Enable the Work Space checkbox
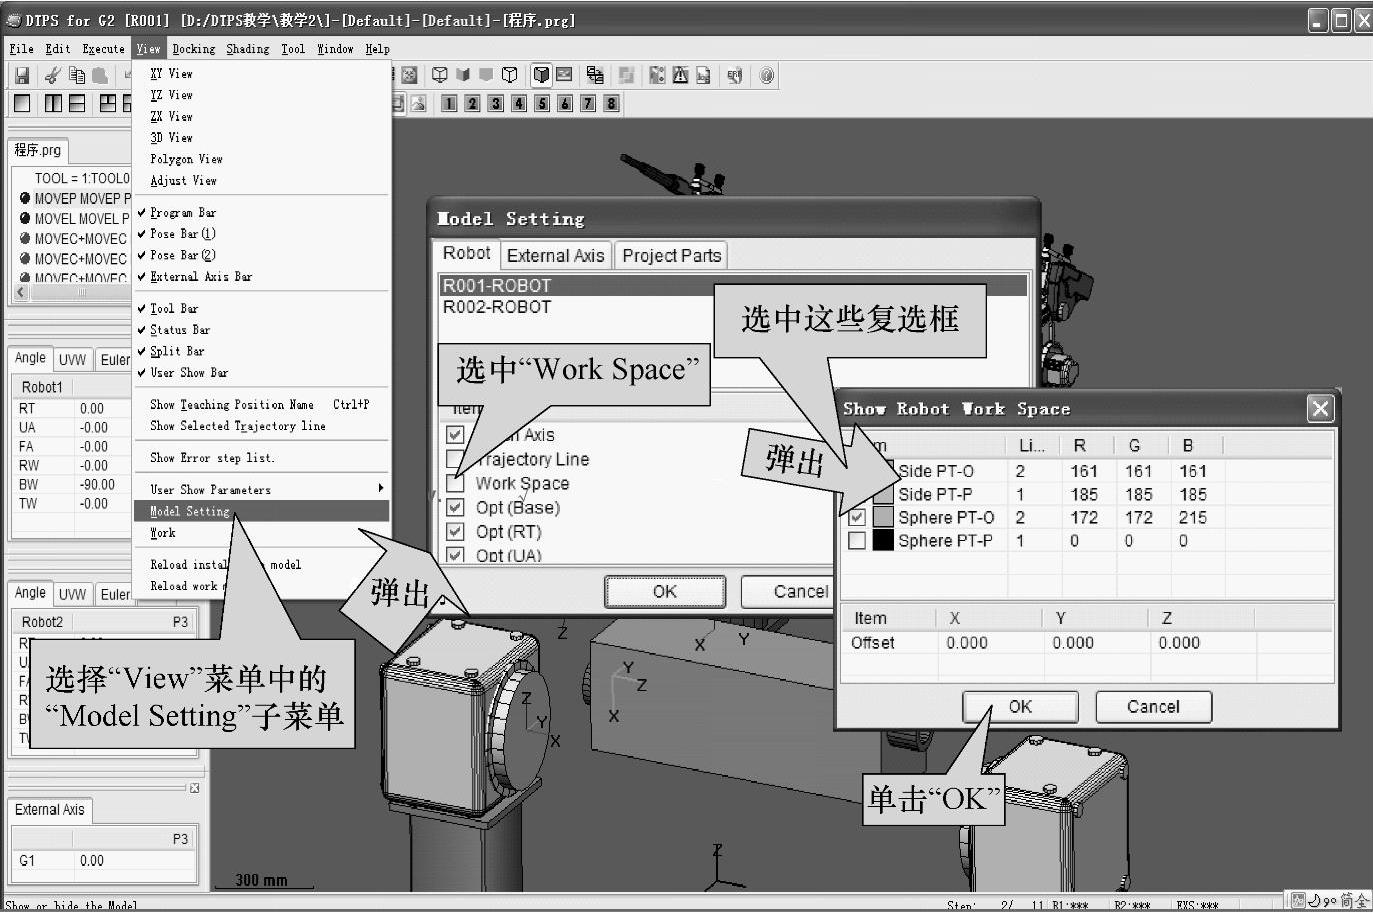 (455, 483)
